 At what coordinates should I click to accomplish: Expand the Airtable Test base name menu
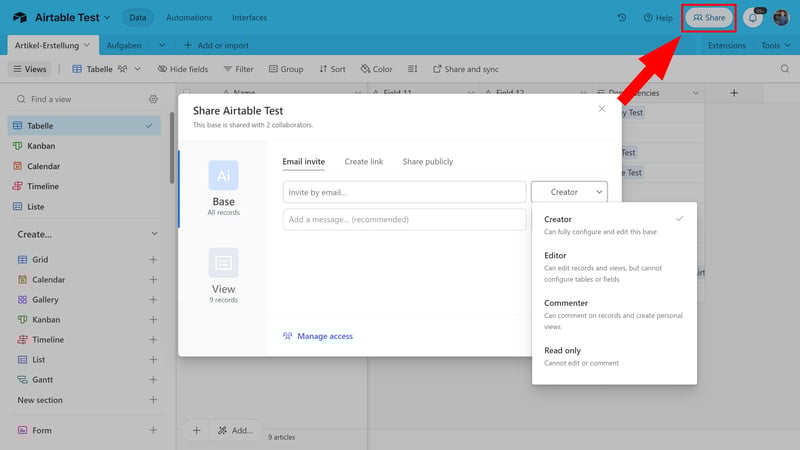tap(107, 17)
